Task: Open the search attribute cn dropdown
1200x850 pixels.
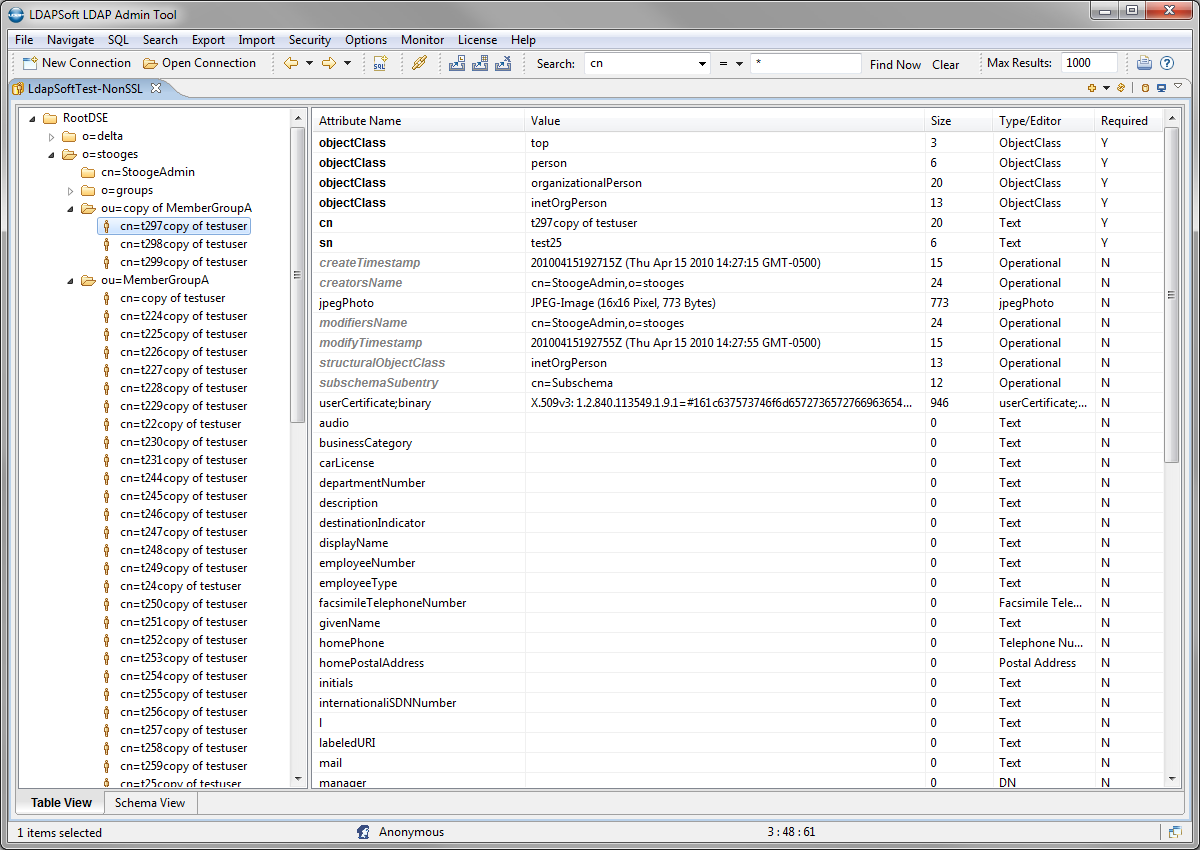Action: (x=702, y=64)
